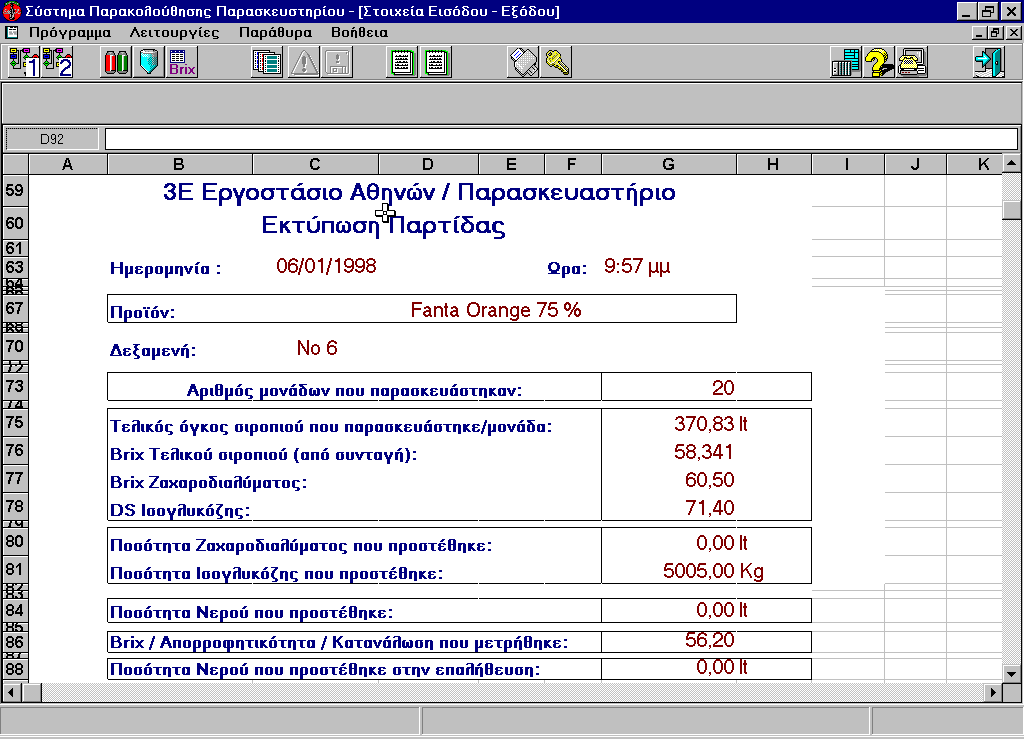Select column G header
The width and height of the screenshot is (1024, 739).
coord(669,164)
